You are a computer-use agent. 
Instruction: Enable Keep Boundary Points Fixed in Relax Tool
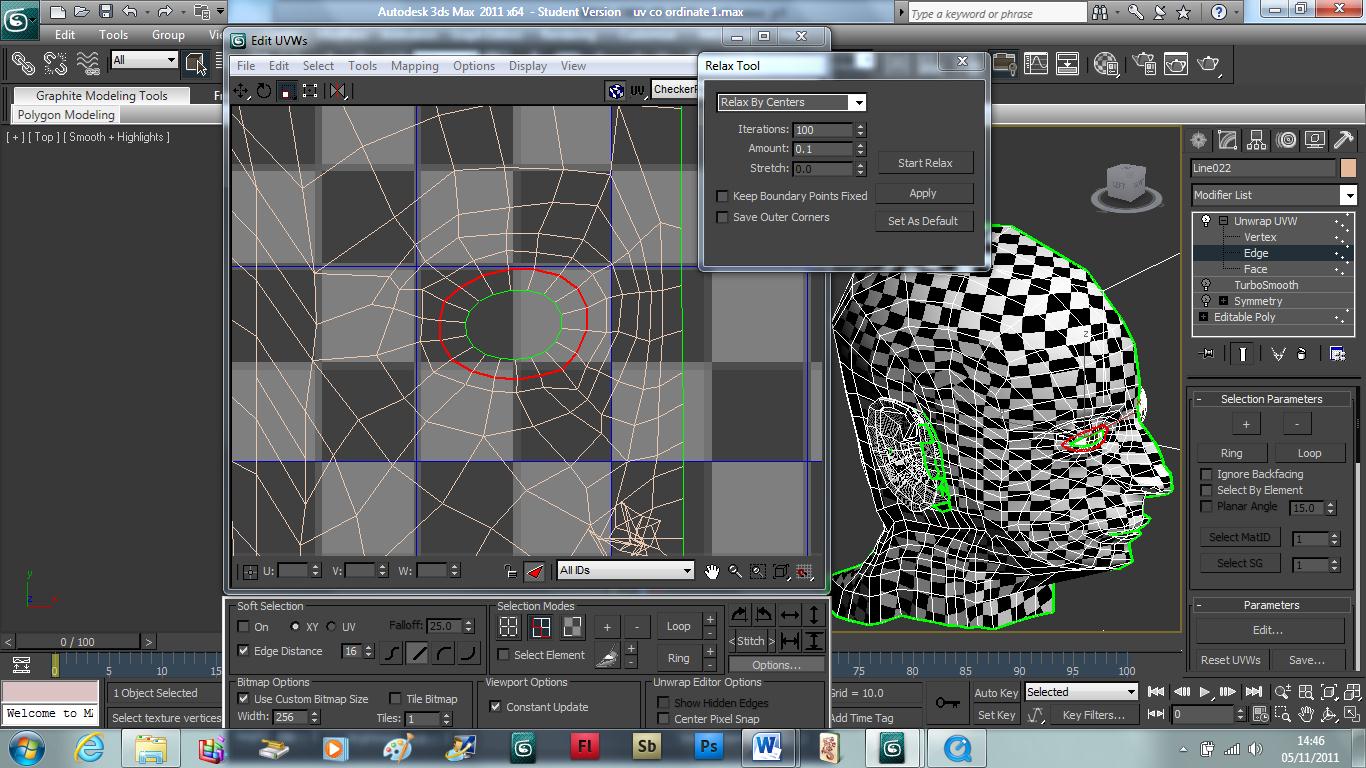point(723,196)
